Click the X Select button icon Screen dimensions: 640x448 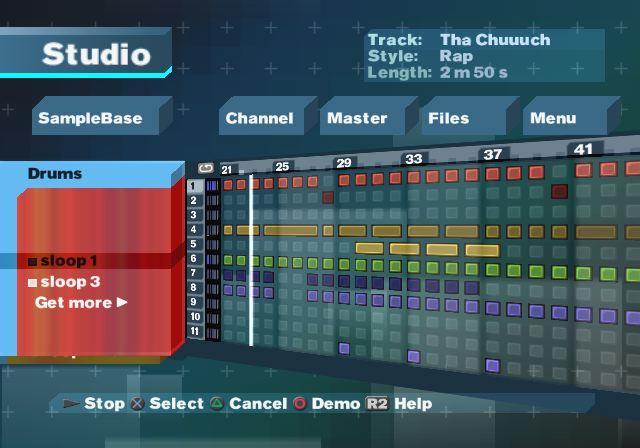click(138, 404)
